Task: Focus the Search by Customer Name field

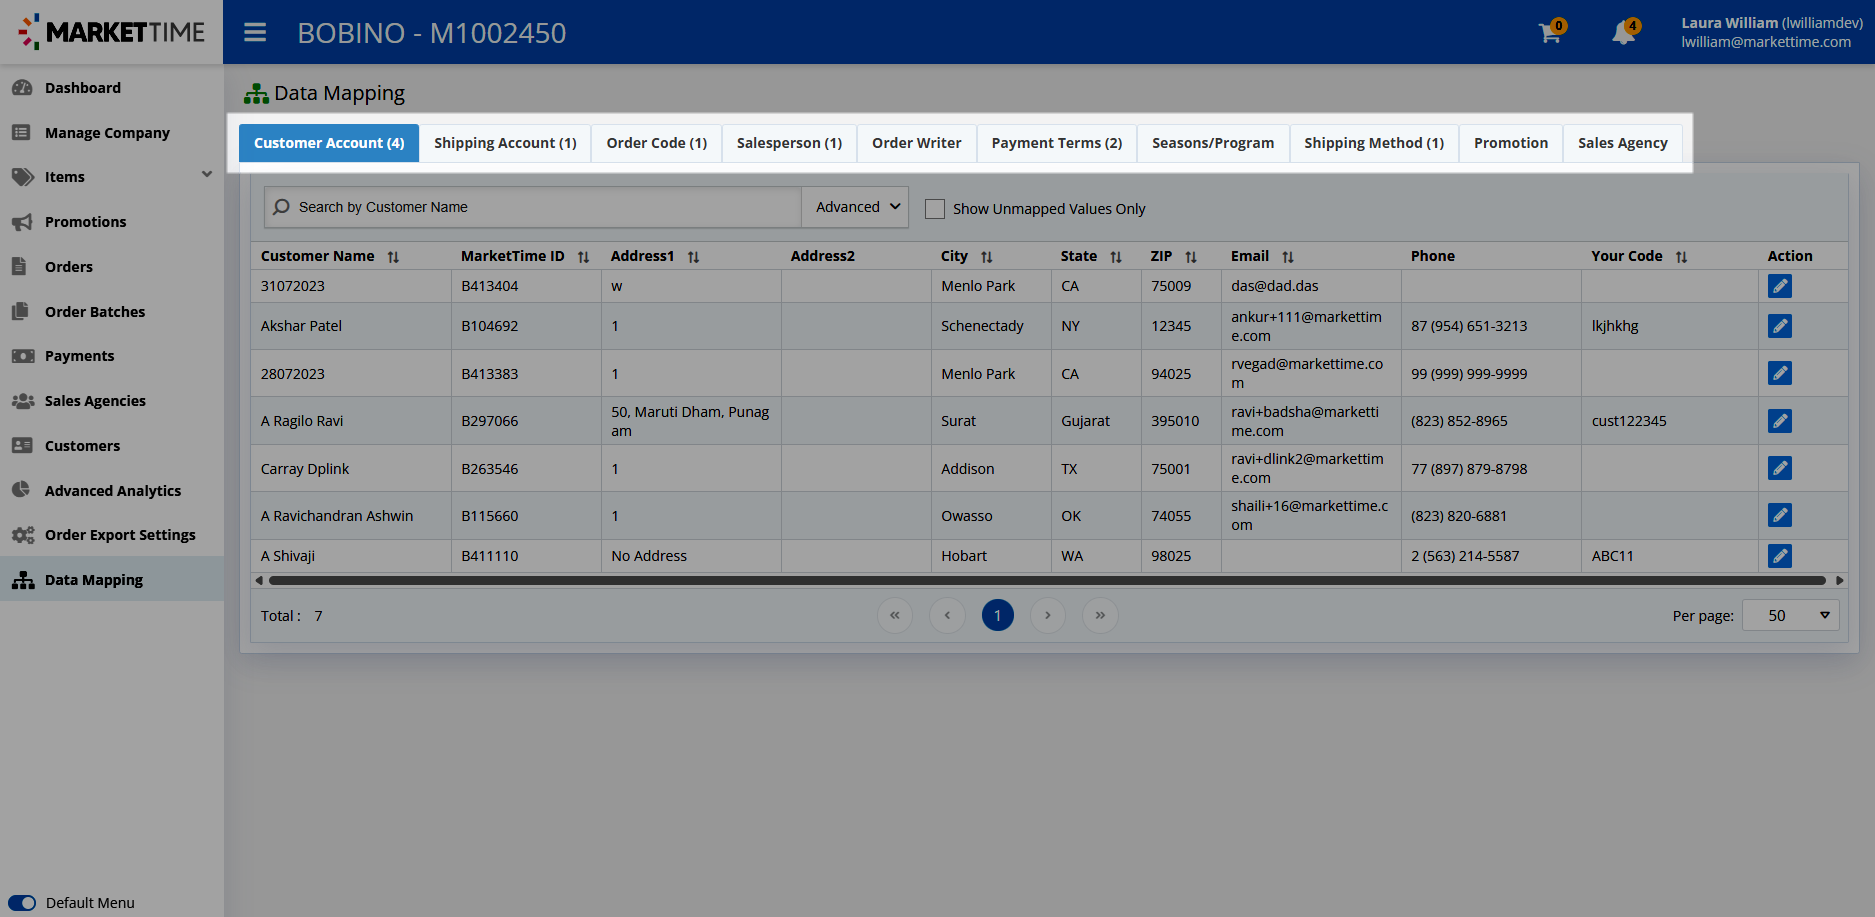Action: tap(533, 207)
